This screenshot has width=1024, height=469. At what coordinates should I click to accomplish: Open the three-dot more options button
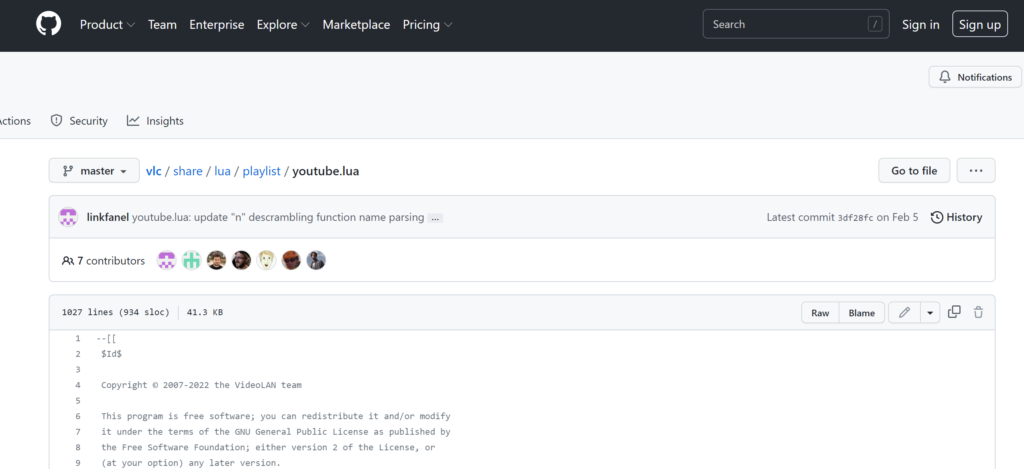[x=976, y=171]
